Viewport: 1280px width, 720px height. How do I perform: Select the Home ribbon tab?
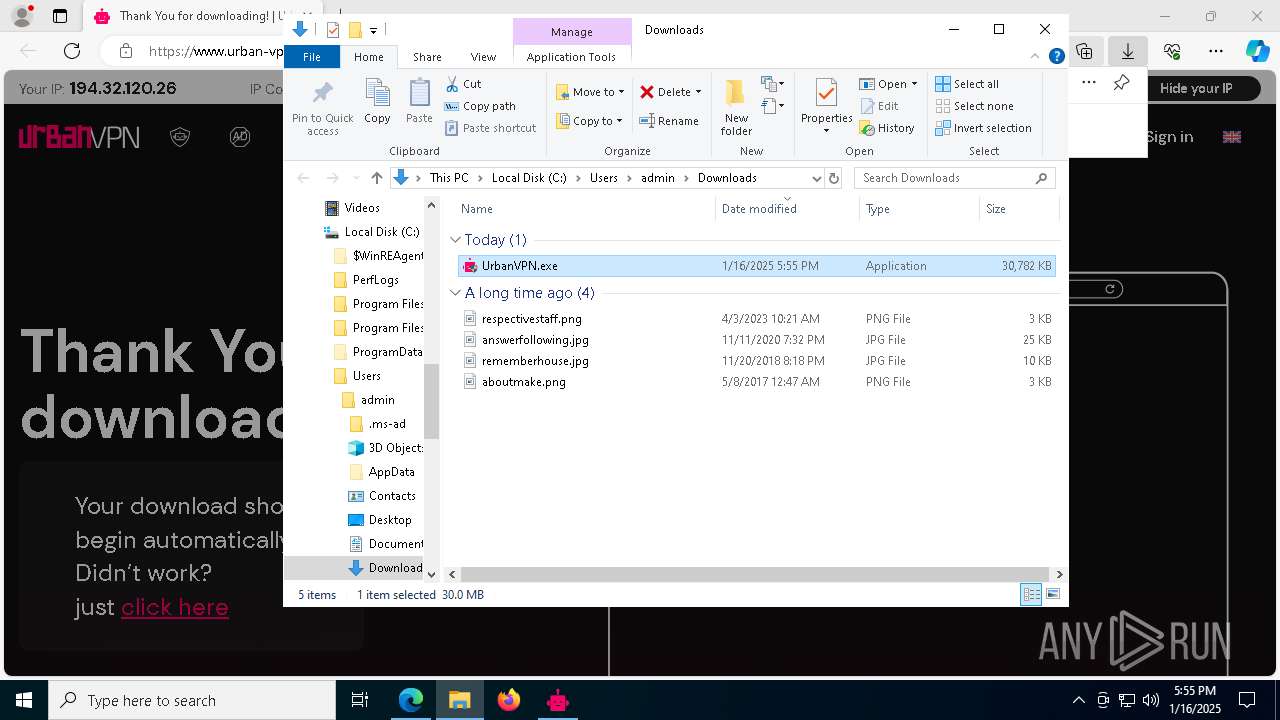click(x=368, y=57)
